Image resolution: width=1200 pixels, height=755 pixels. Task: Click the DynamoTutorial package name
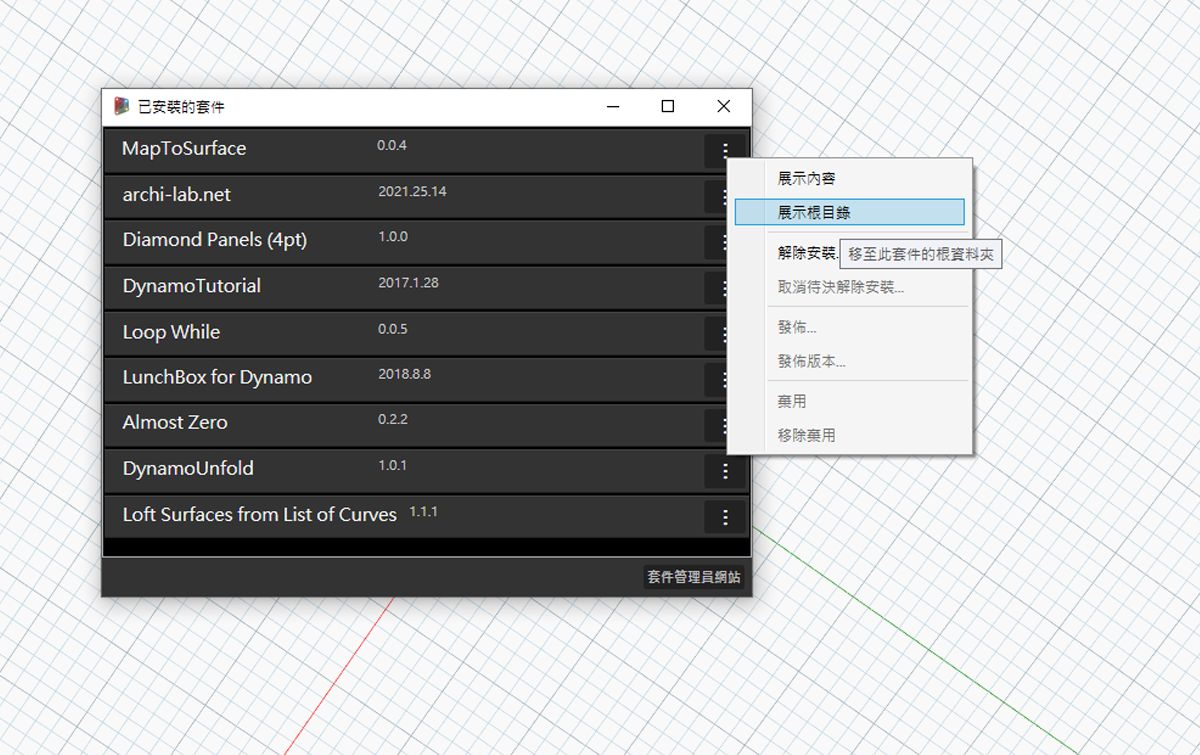[192, 286]
